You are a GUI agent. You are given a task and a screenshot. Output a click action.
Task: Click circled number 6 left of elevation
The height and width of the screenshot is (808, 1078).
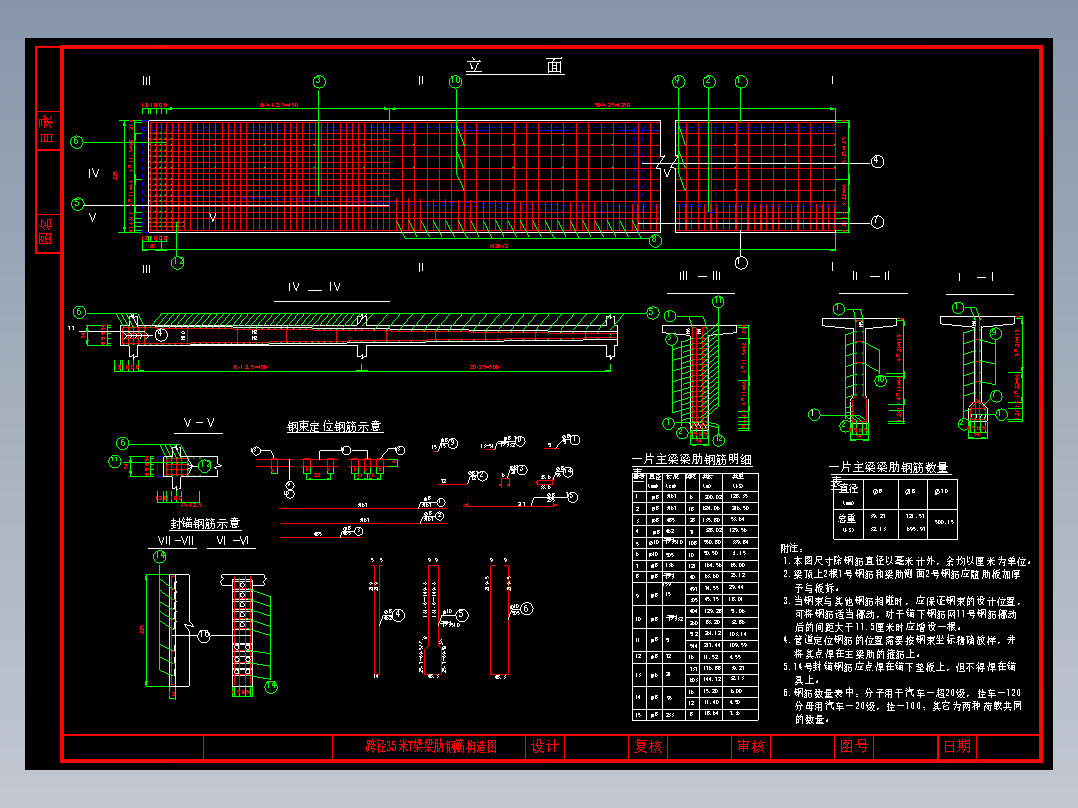coord(77,142)
